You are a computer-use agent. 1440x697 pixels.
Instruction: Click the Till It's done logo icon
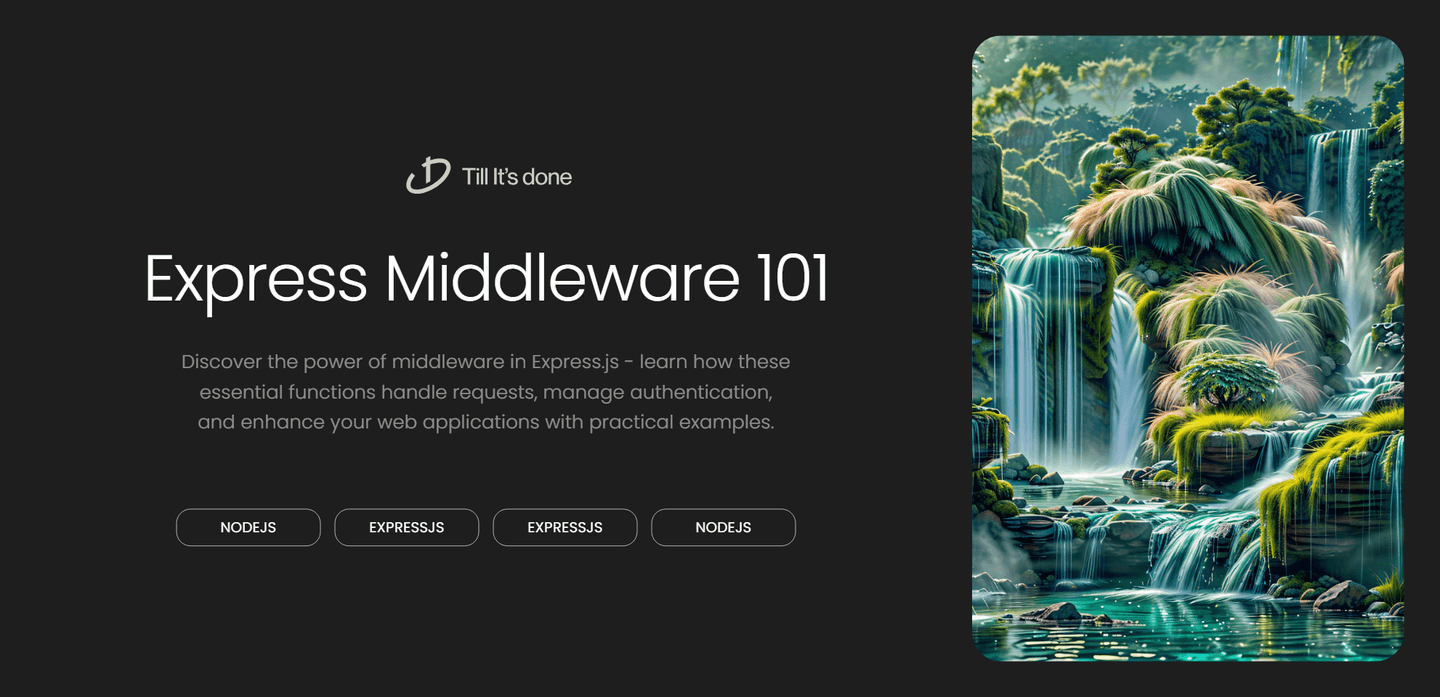[x=428, y=175]
